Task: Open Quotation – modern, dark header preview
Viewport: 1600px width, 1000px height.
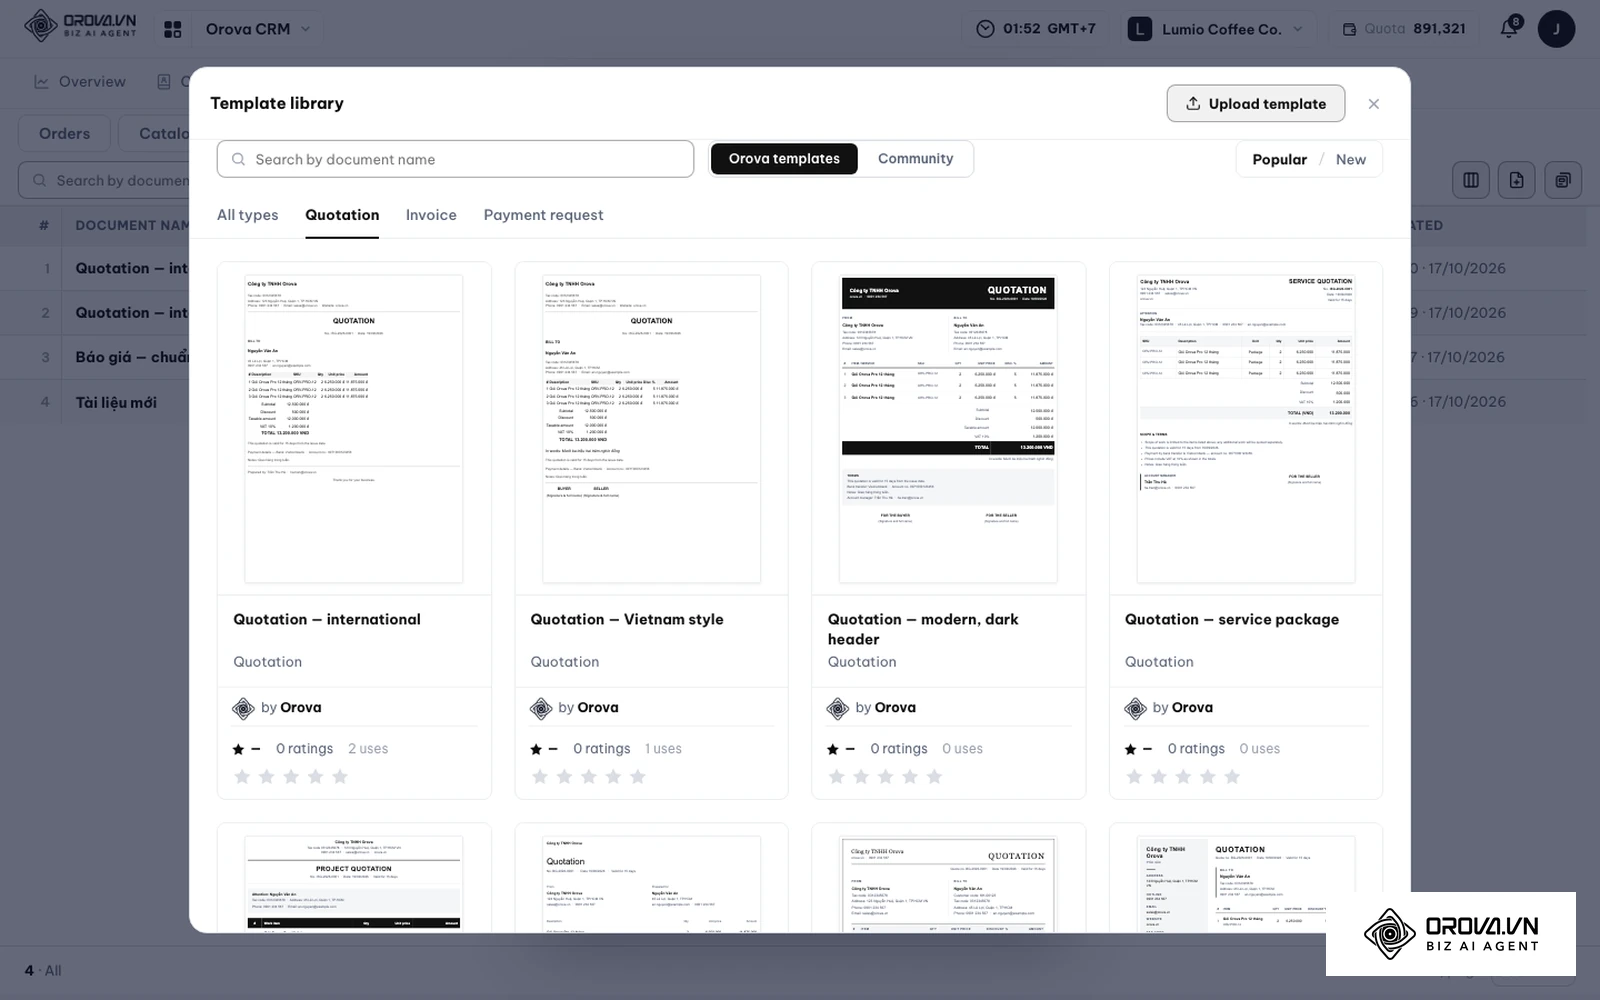Action: (948, 429)
